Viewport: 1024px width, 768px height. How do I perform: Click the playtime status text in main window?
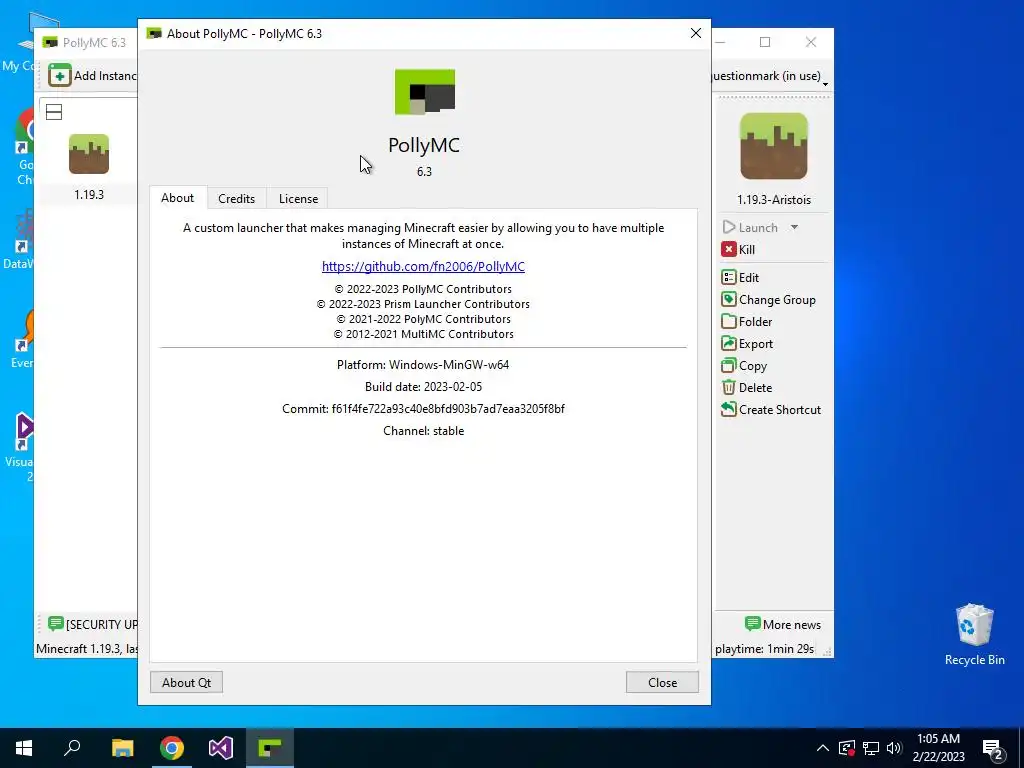point(764,649)
